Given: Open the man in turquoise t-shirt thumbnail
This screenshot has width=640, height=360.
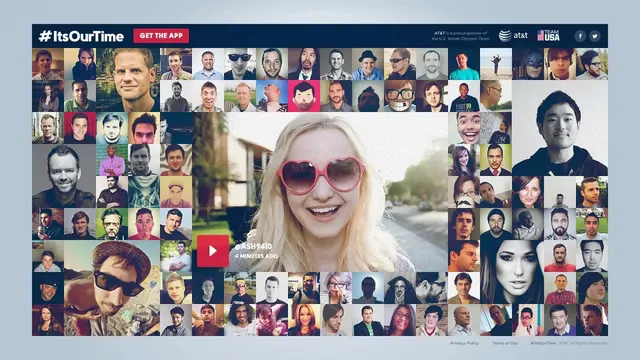Looking at the screenshot, I should pos(464,64).
